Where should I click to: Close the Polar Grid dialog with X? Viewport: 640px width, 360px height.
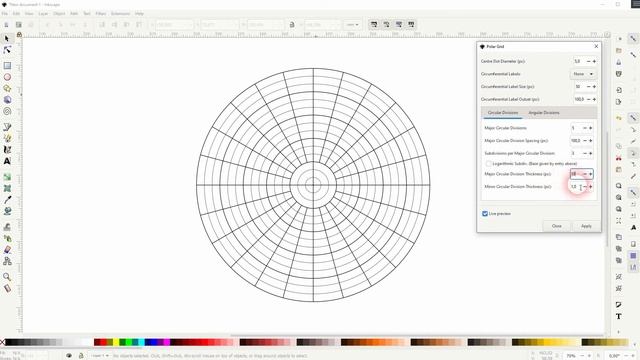596,47
